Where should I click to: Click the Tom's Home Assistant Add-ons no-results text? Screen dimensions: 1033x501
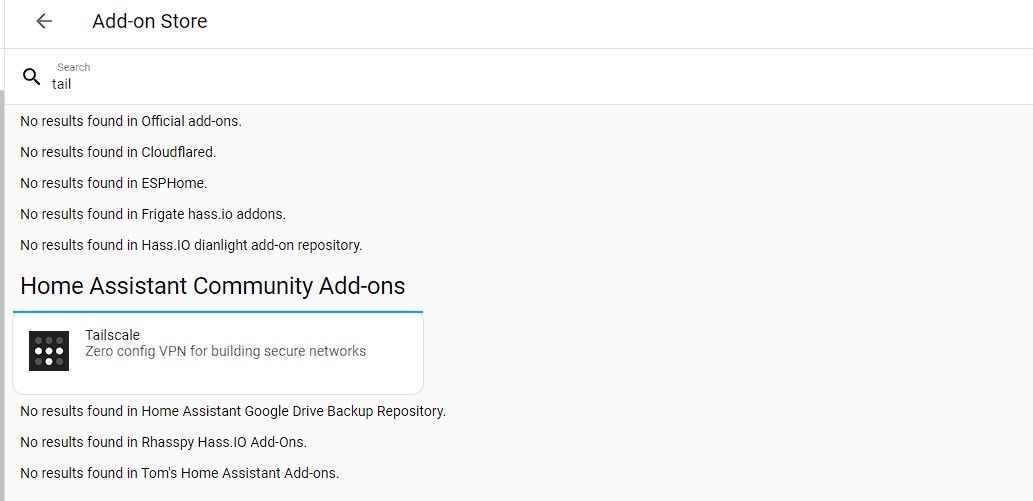click(x=180, y=473)
